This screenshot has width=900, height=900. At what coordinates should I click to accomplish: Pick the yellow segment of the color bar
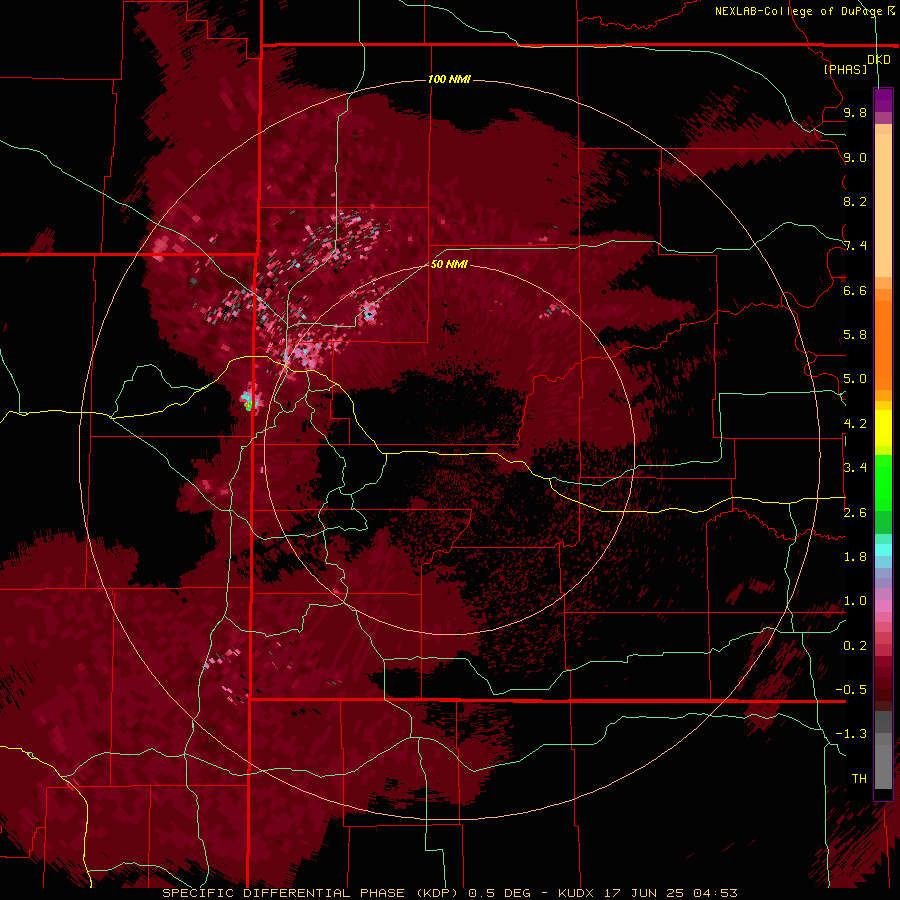883,428
